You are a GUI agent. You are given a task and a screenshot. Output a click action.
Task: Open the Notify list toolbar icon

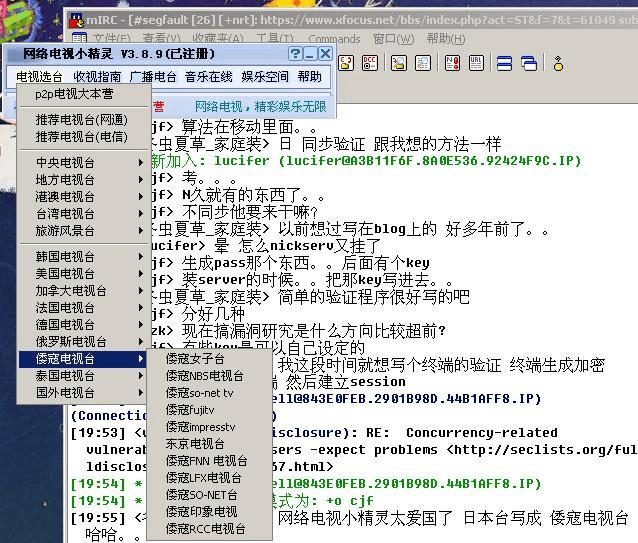pos(452,63)
